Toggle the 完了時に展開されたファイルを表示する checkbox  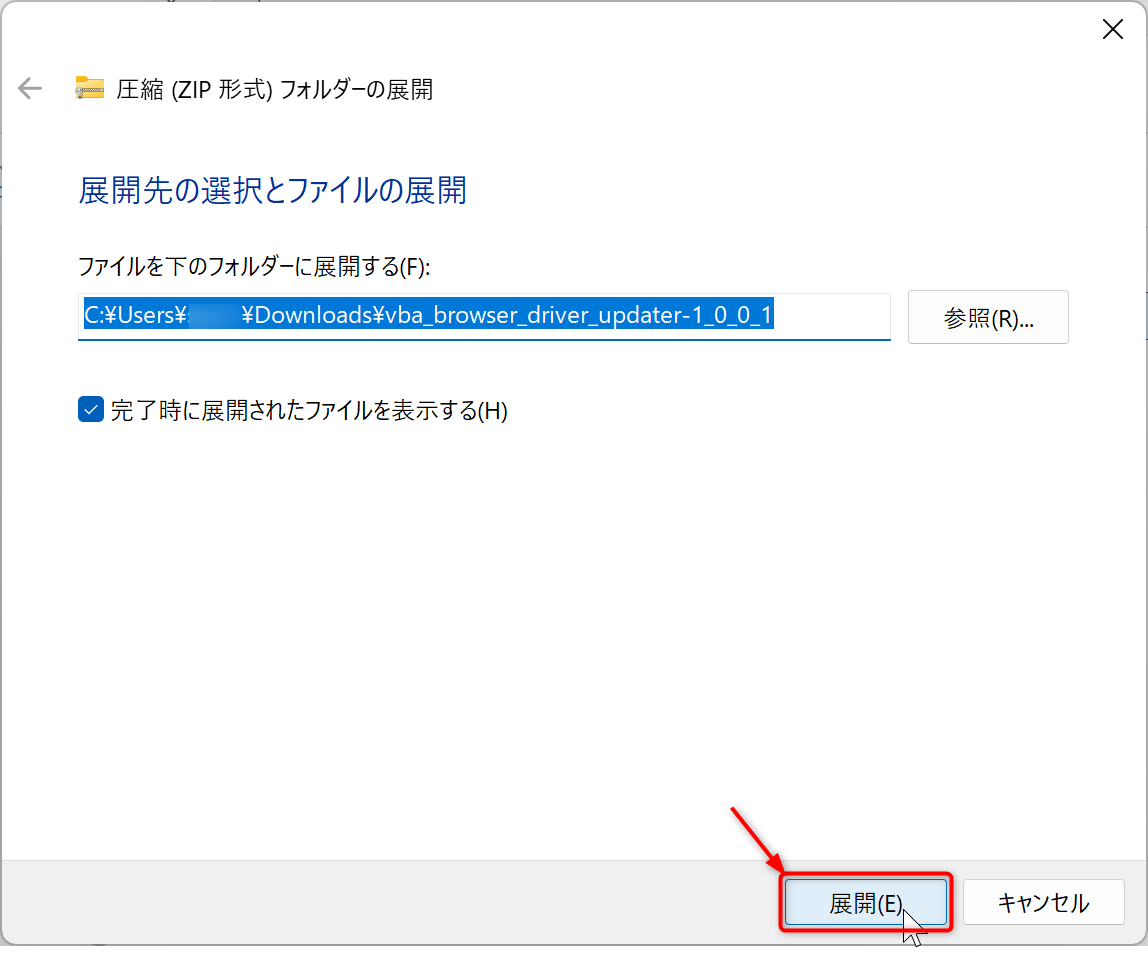(x=91, y=410)
